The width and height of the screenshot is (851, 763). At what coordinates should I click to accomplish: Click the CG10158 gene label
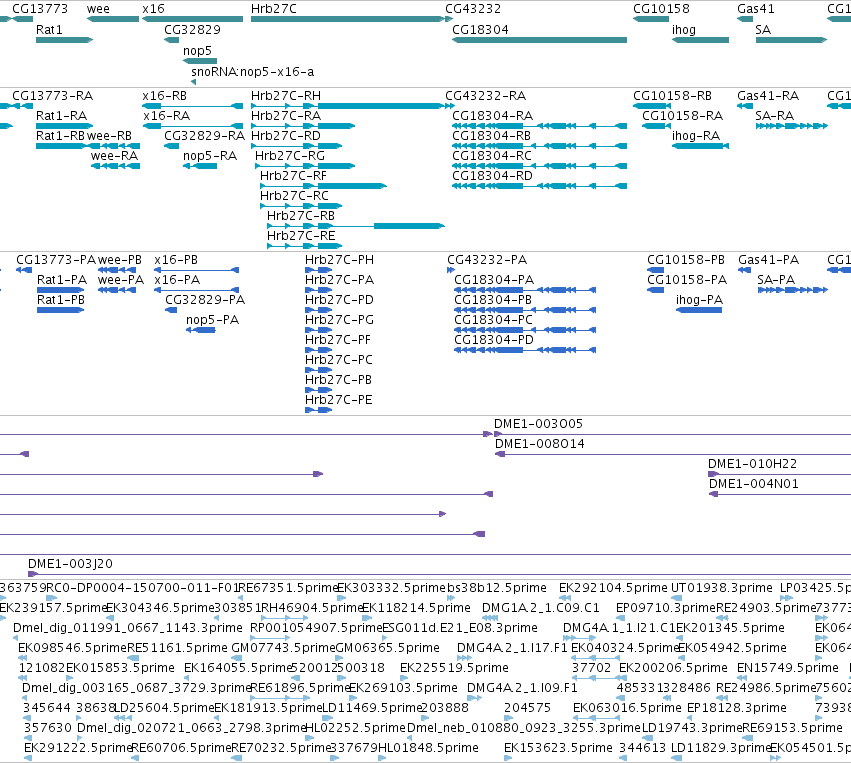point(661,9)
